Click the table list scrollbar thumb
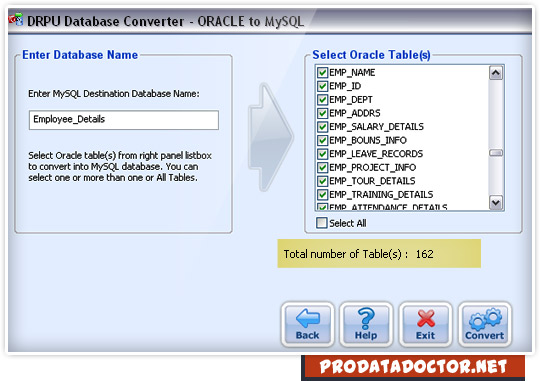Viewport: 540px width, 381px height. [496, 153]
